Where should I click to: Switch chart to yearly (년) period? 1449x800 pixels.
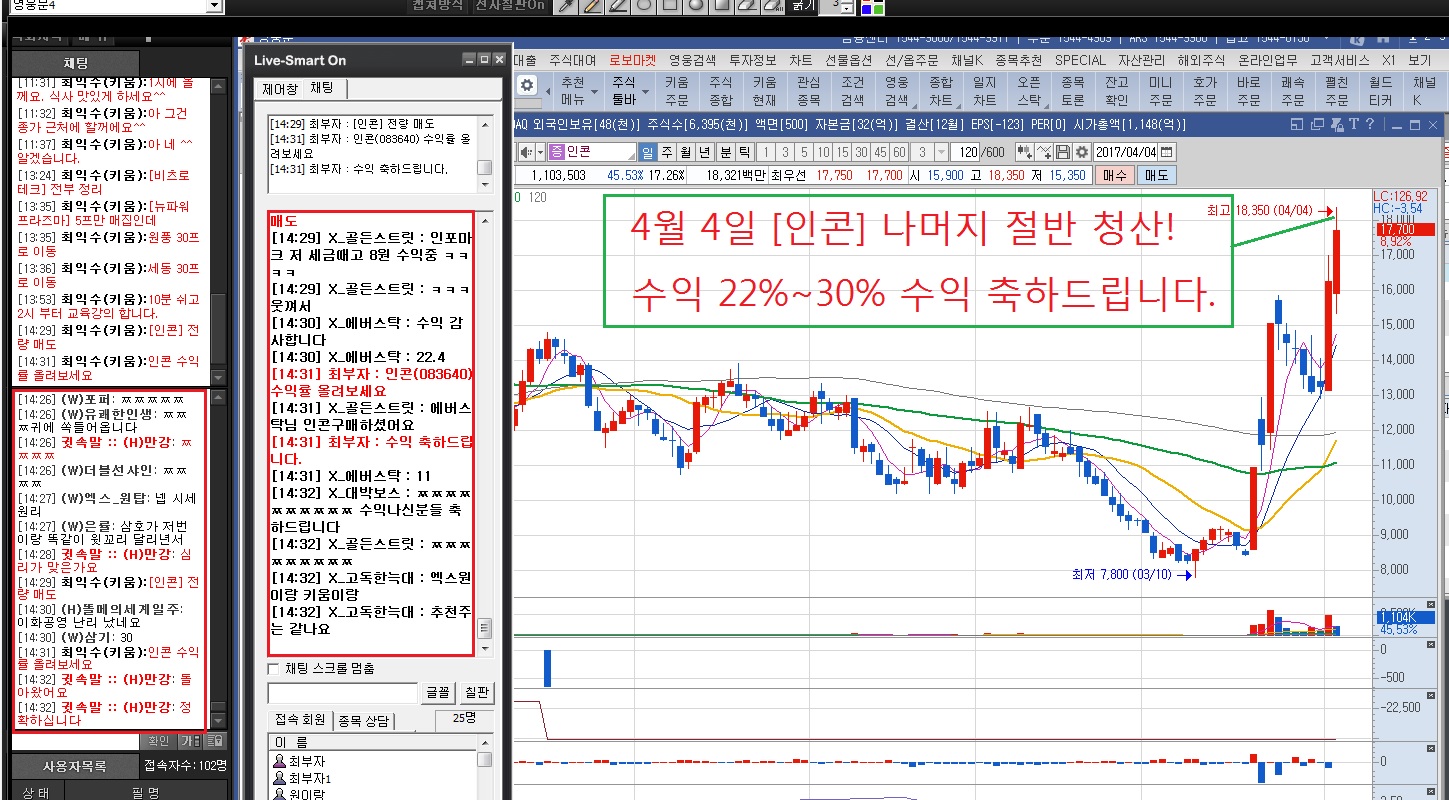click(x=704, y=152)
